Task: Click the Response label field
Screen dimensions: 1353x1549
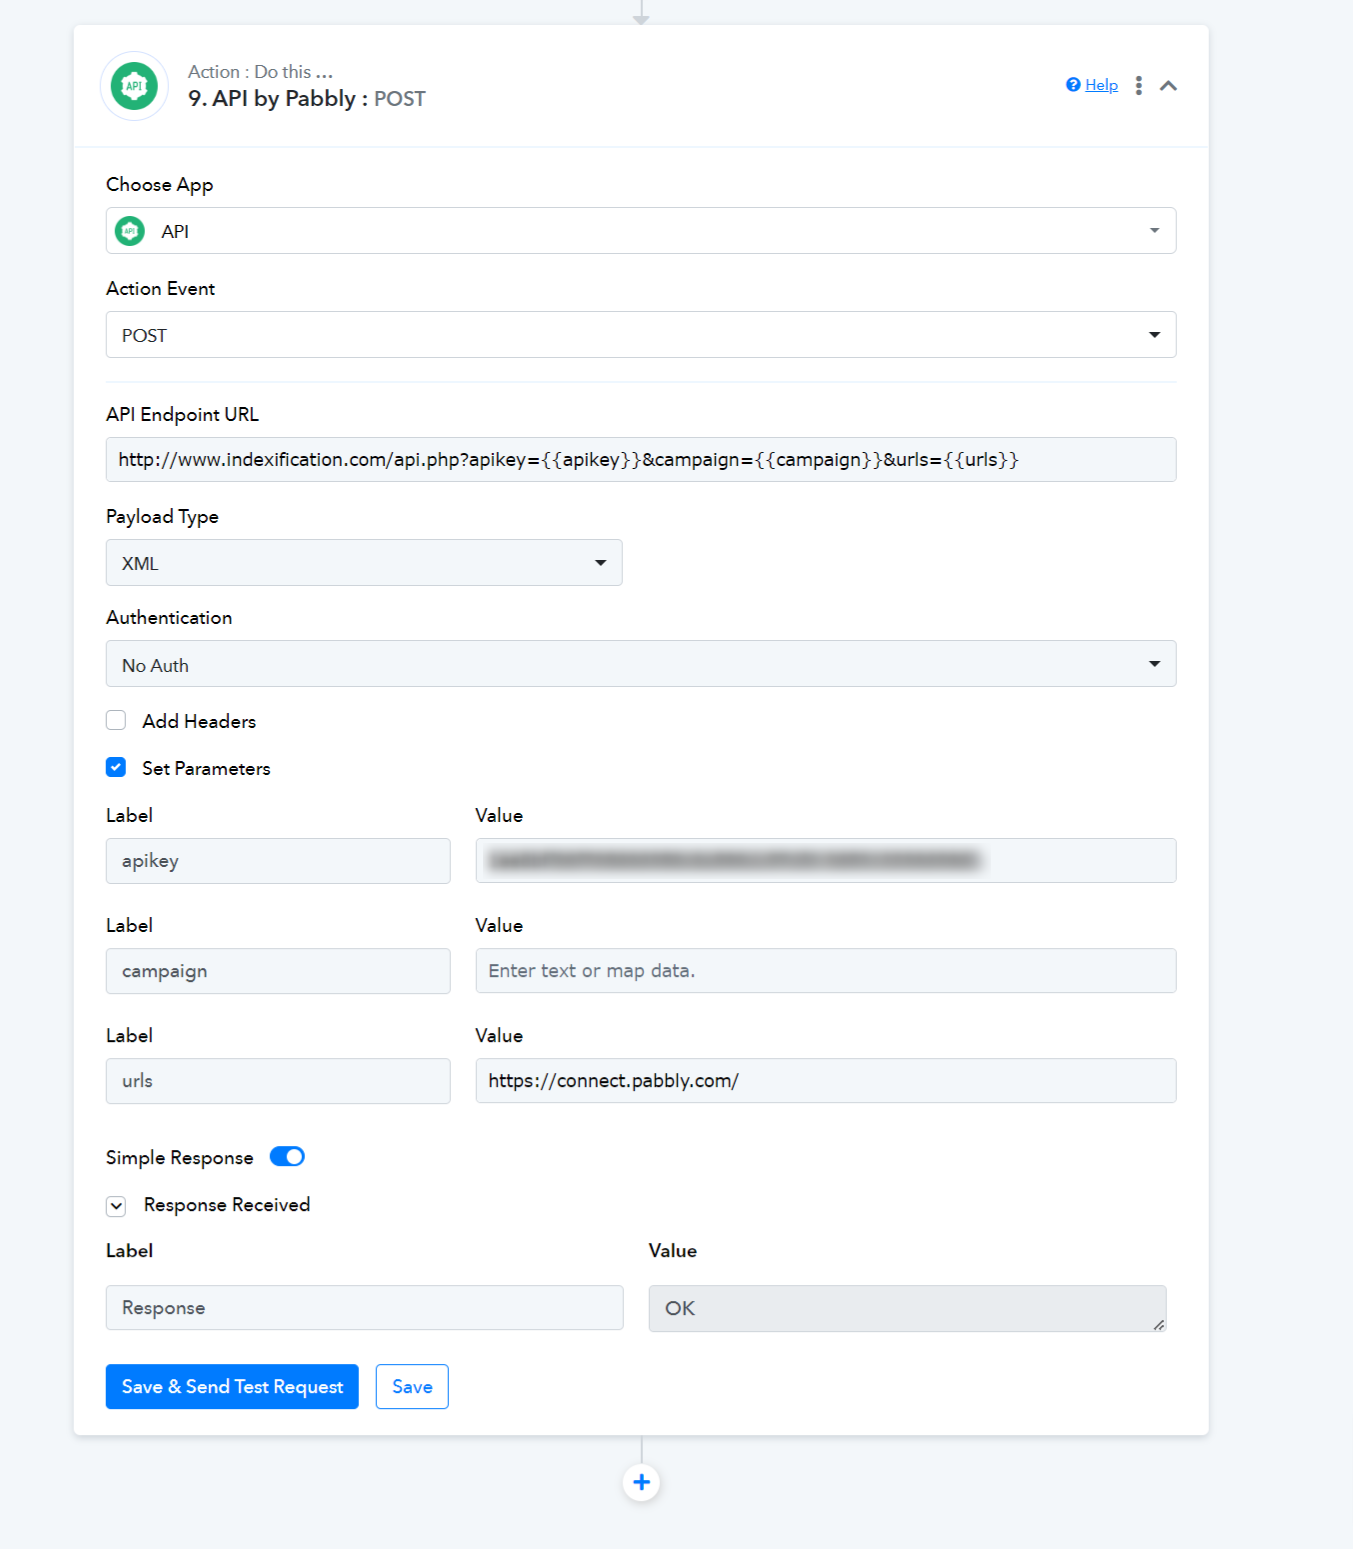Action: 364,1308
